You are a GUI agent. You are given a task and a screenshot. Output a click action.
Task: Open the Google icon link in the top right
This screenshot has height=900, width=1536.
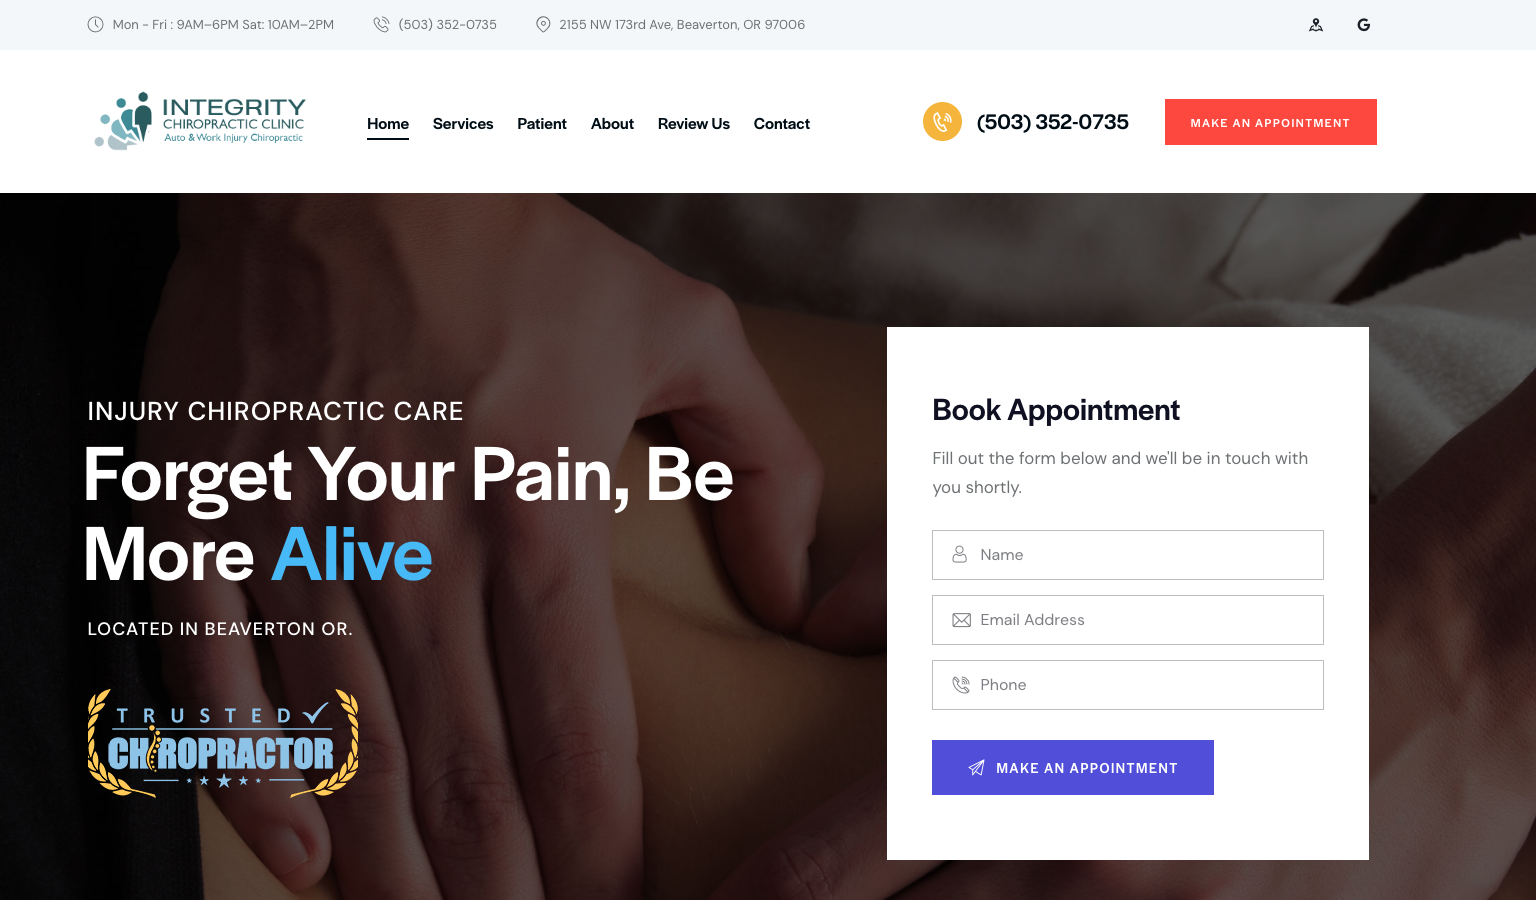point(1363,25)
